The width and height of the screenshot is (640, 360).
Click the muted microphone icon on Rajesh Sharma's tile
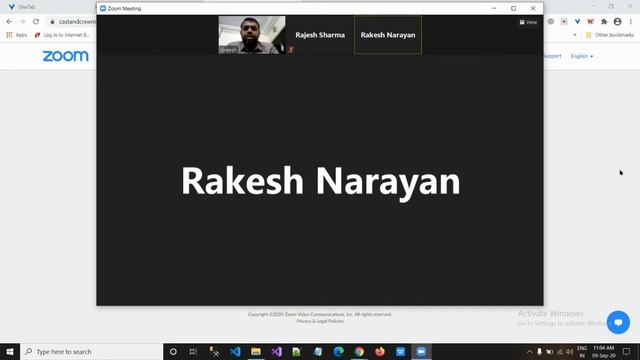click(x=291, y=50)
